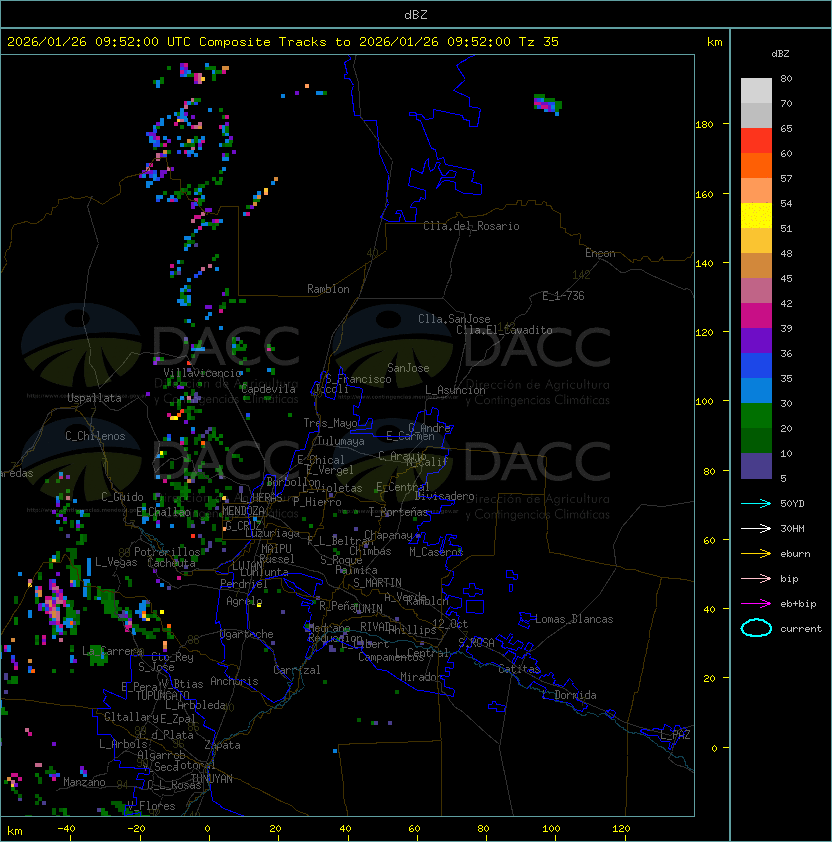
Task: Click the 'Villavicencio' map label
Action: [203, 373]
